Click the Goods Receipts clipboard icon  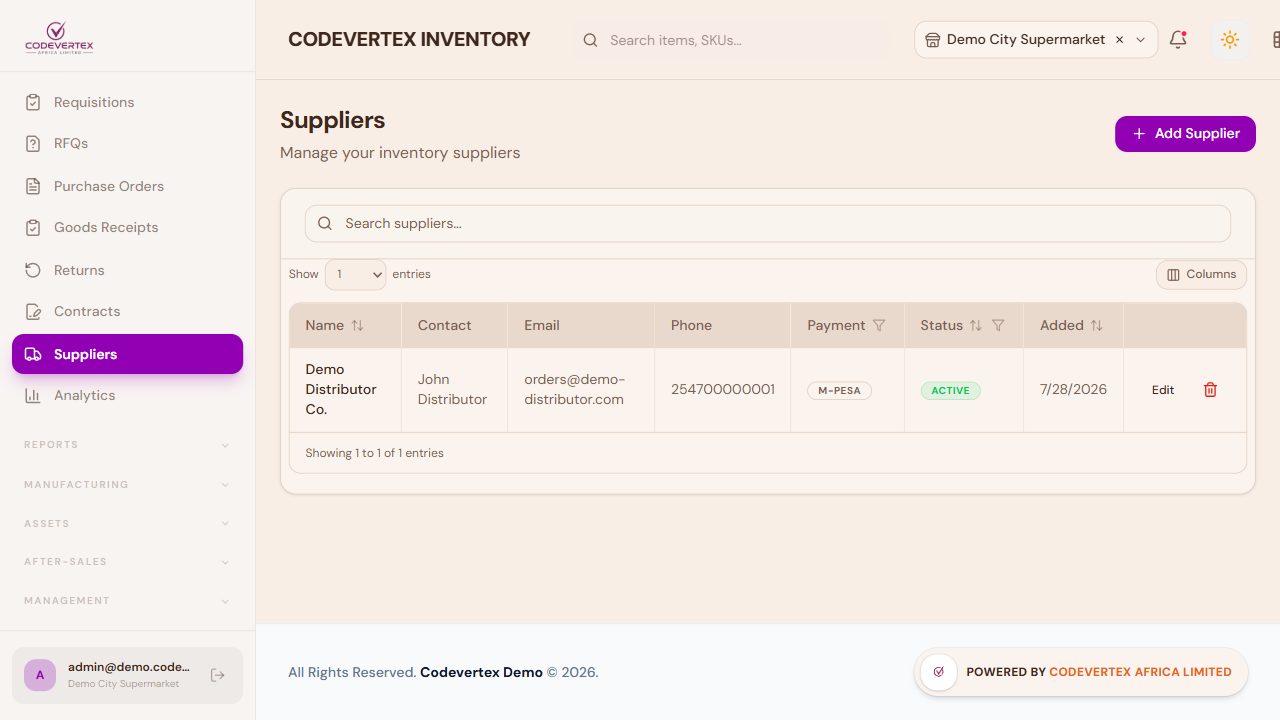pyautogui.click(x=33, y=227)
